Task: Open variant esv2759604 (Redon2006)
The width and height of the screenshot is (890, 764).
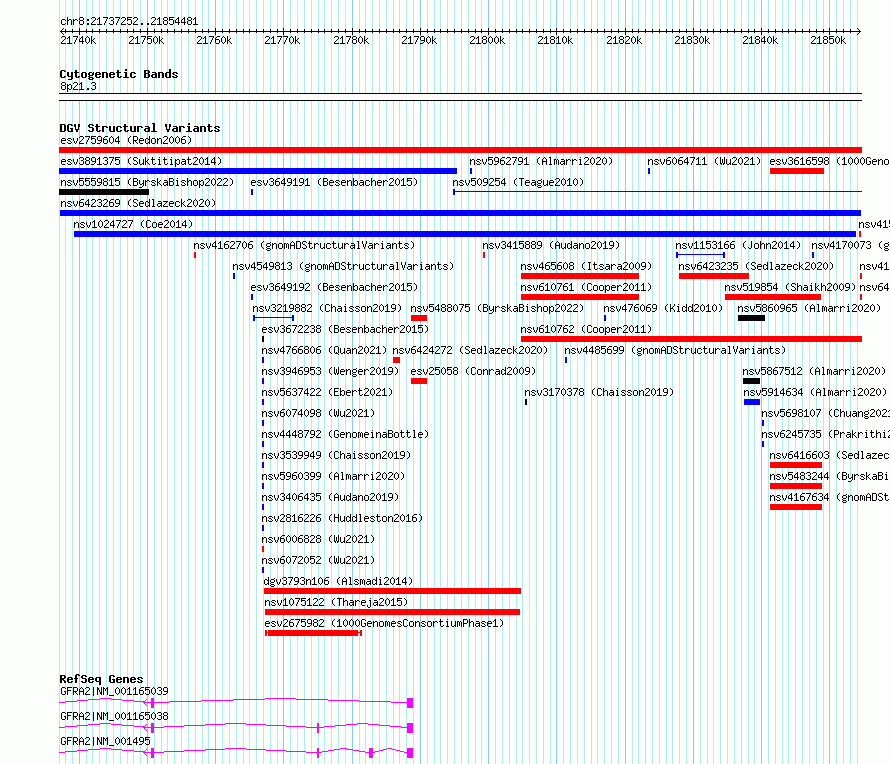Action: click(x=126, y=140)
